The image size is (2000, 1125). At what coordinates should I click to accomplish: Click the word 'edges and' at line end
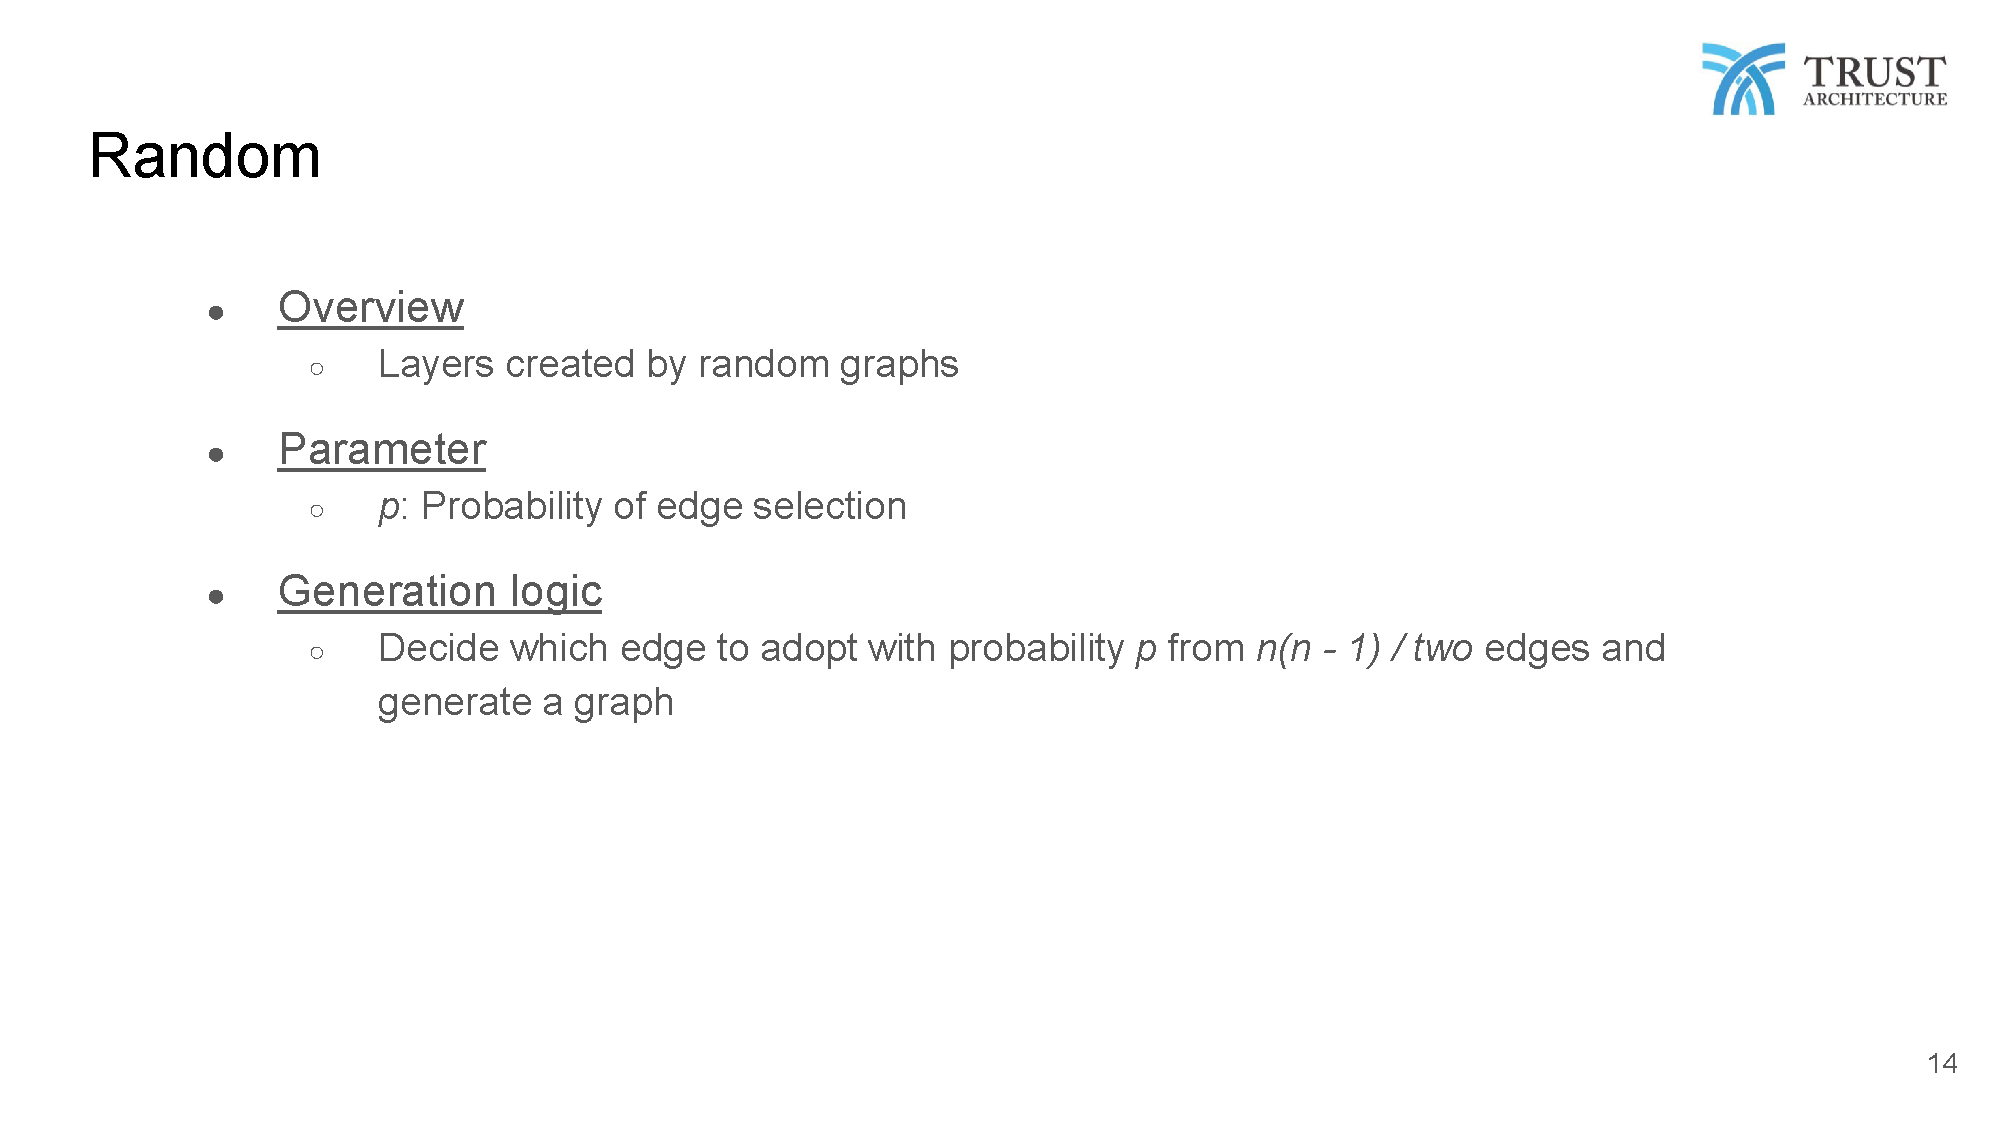pos(1575,648)
